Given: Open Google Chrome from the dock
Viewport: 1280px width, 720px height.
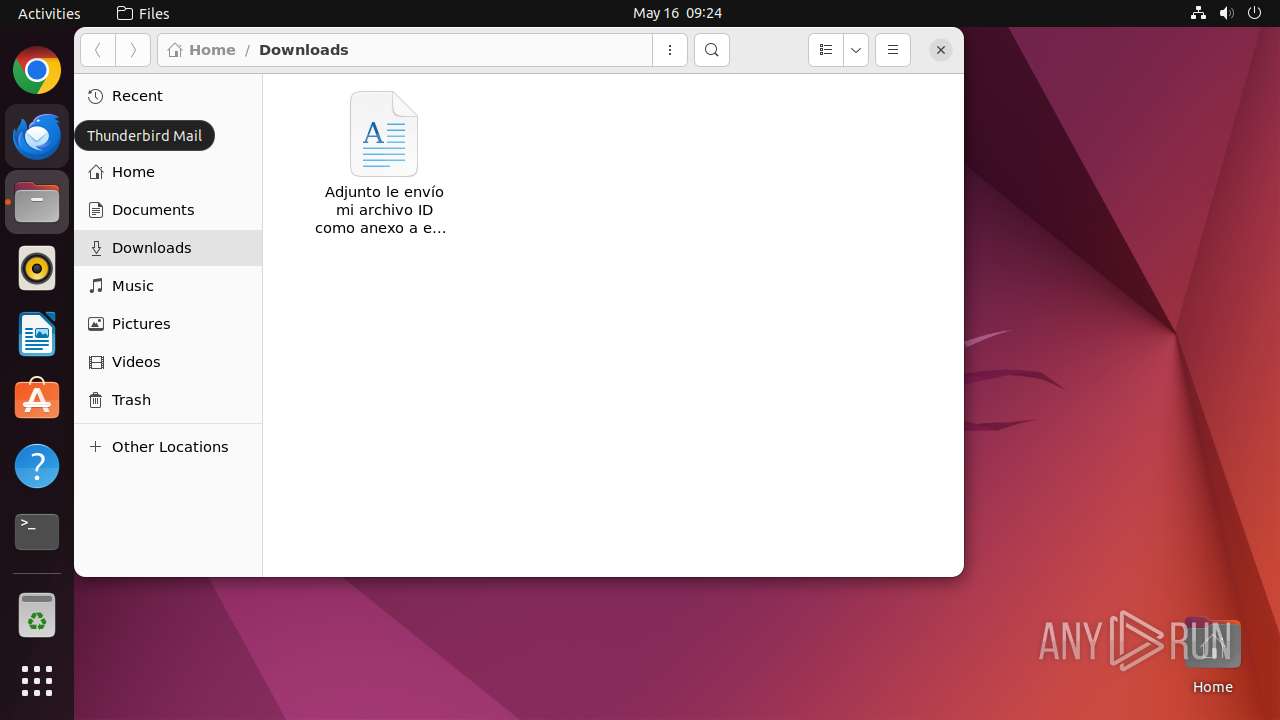Looking at the screenshot, I should click(x=37, y=71).
